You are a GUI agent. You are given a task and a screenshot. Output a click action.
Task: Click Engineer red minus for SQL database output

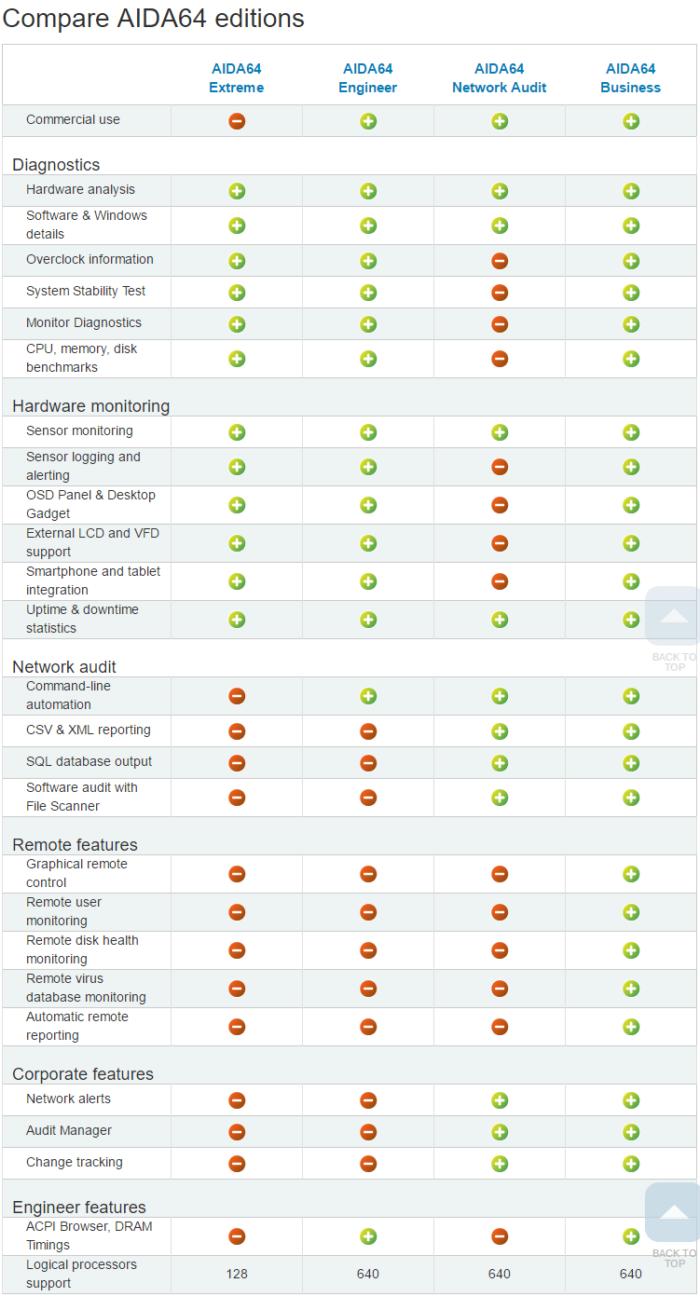368,762
